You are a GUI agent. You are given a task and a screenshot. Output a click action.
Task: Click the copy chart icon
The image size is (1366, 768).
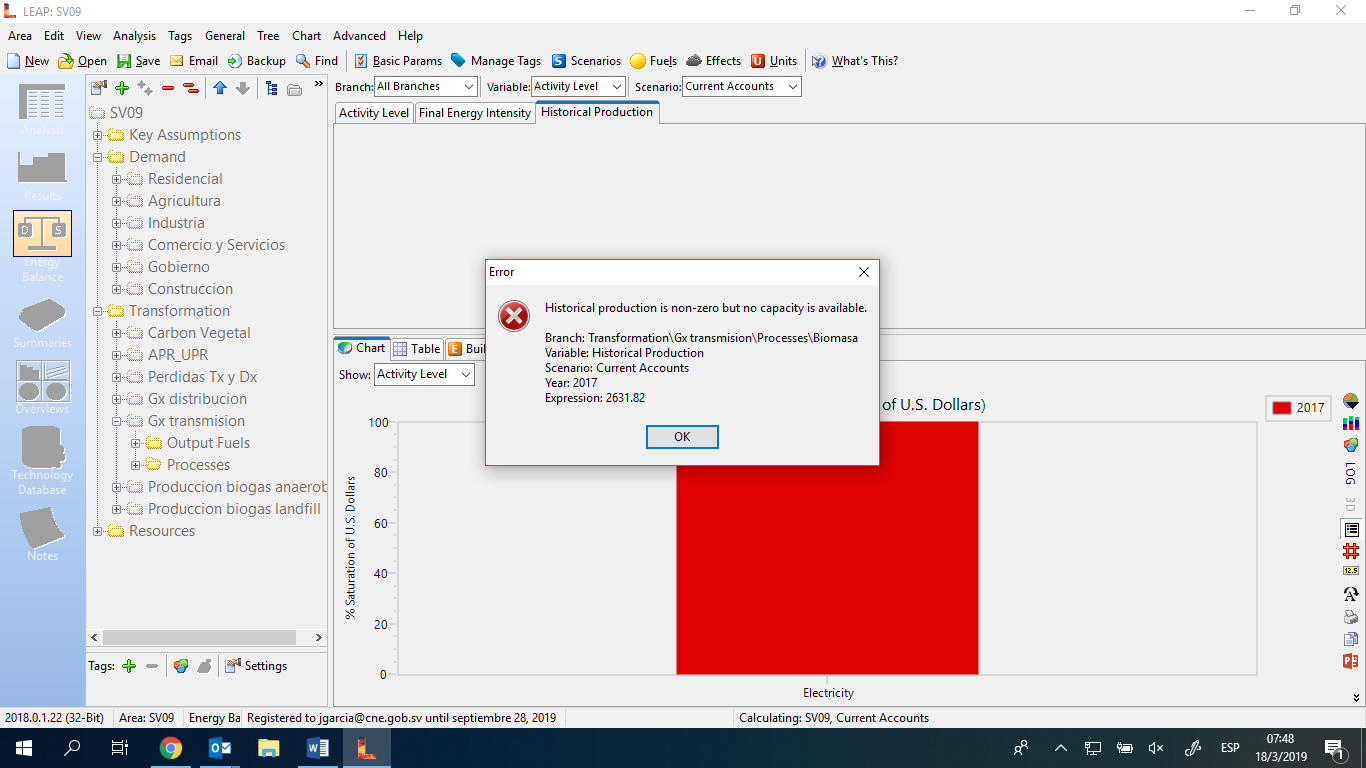tap(1351, 639)
